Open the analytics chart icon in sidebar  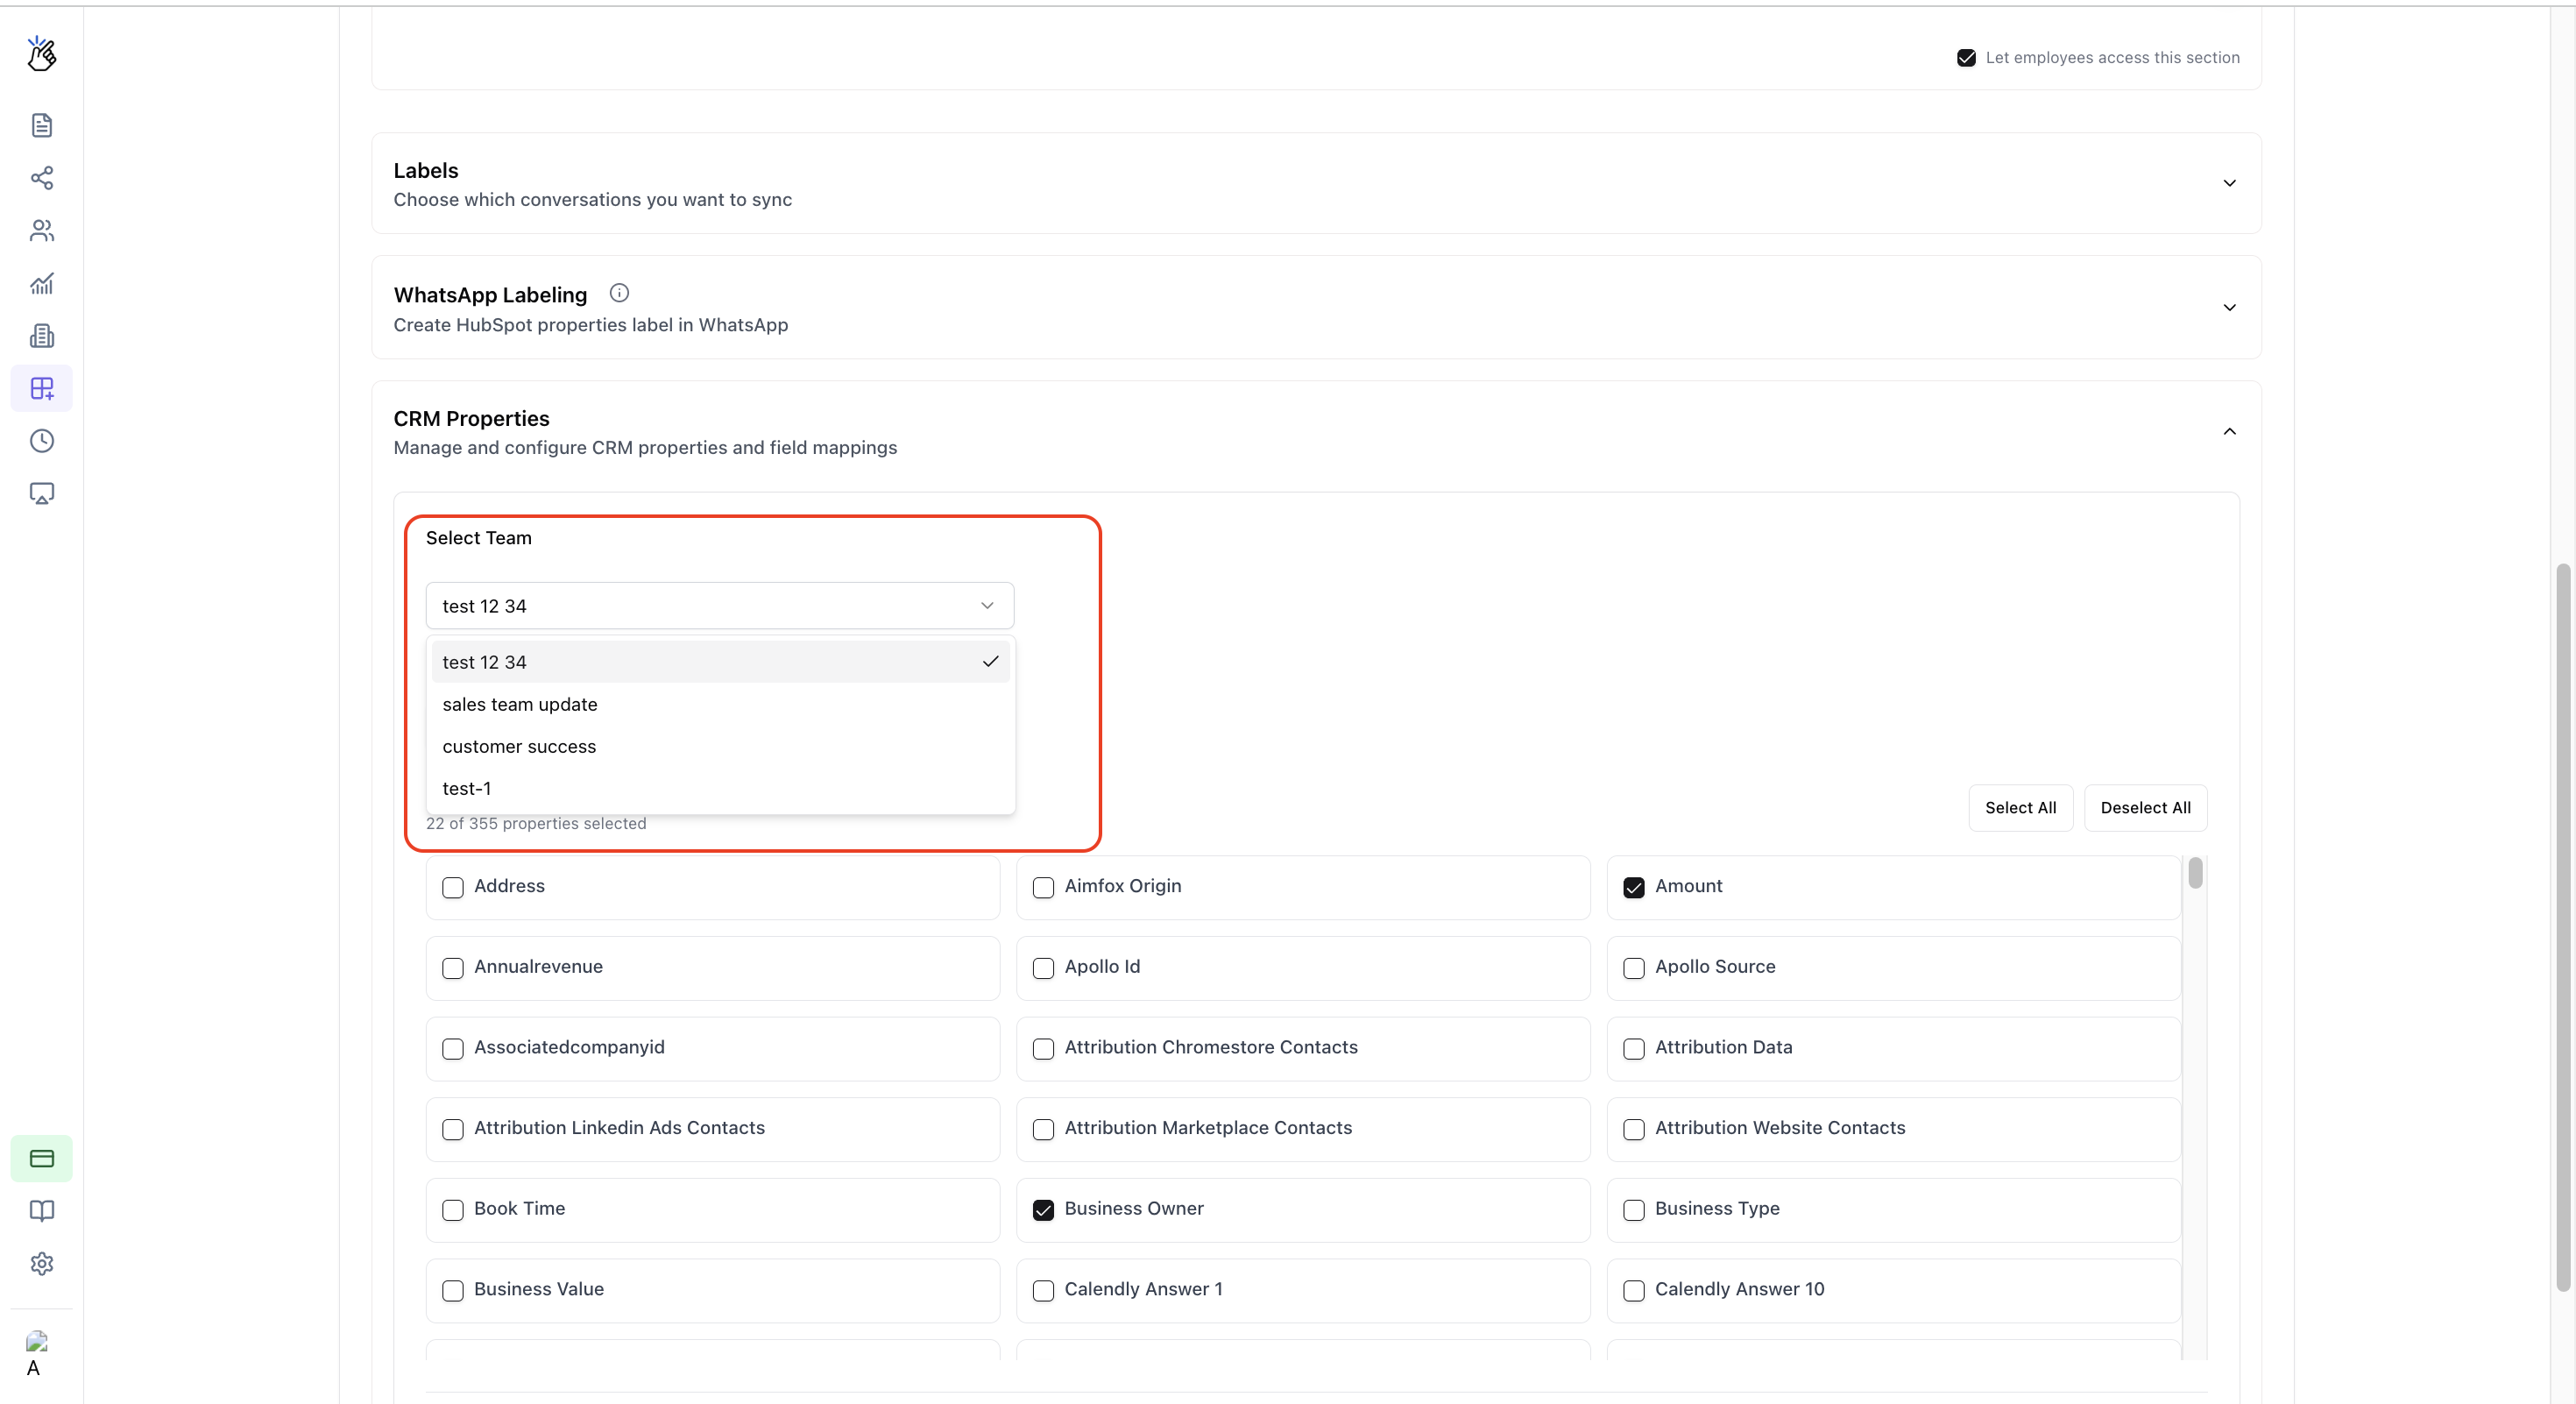pos(41,283)
